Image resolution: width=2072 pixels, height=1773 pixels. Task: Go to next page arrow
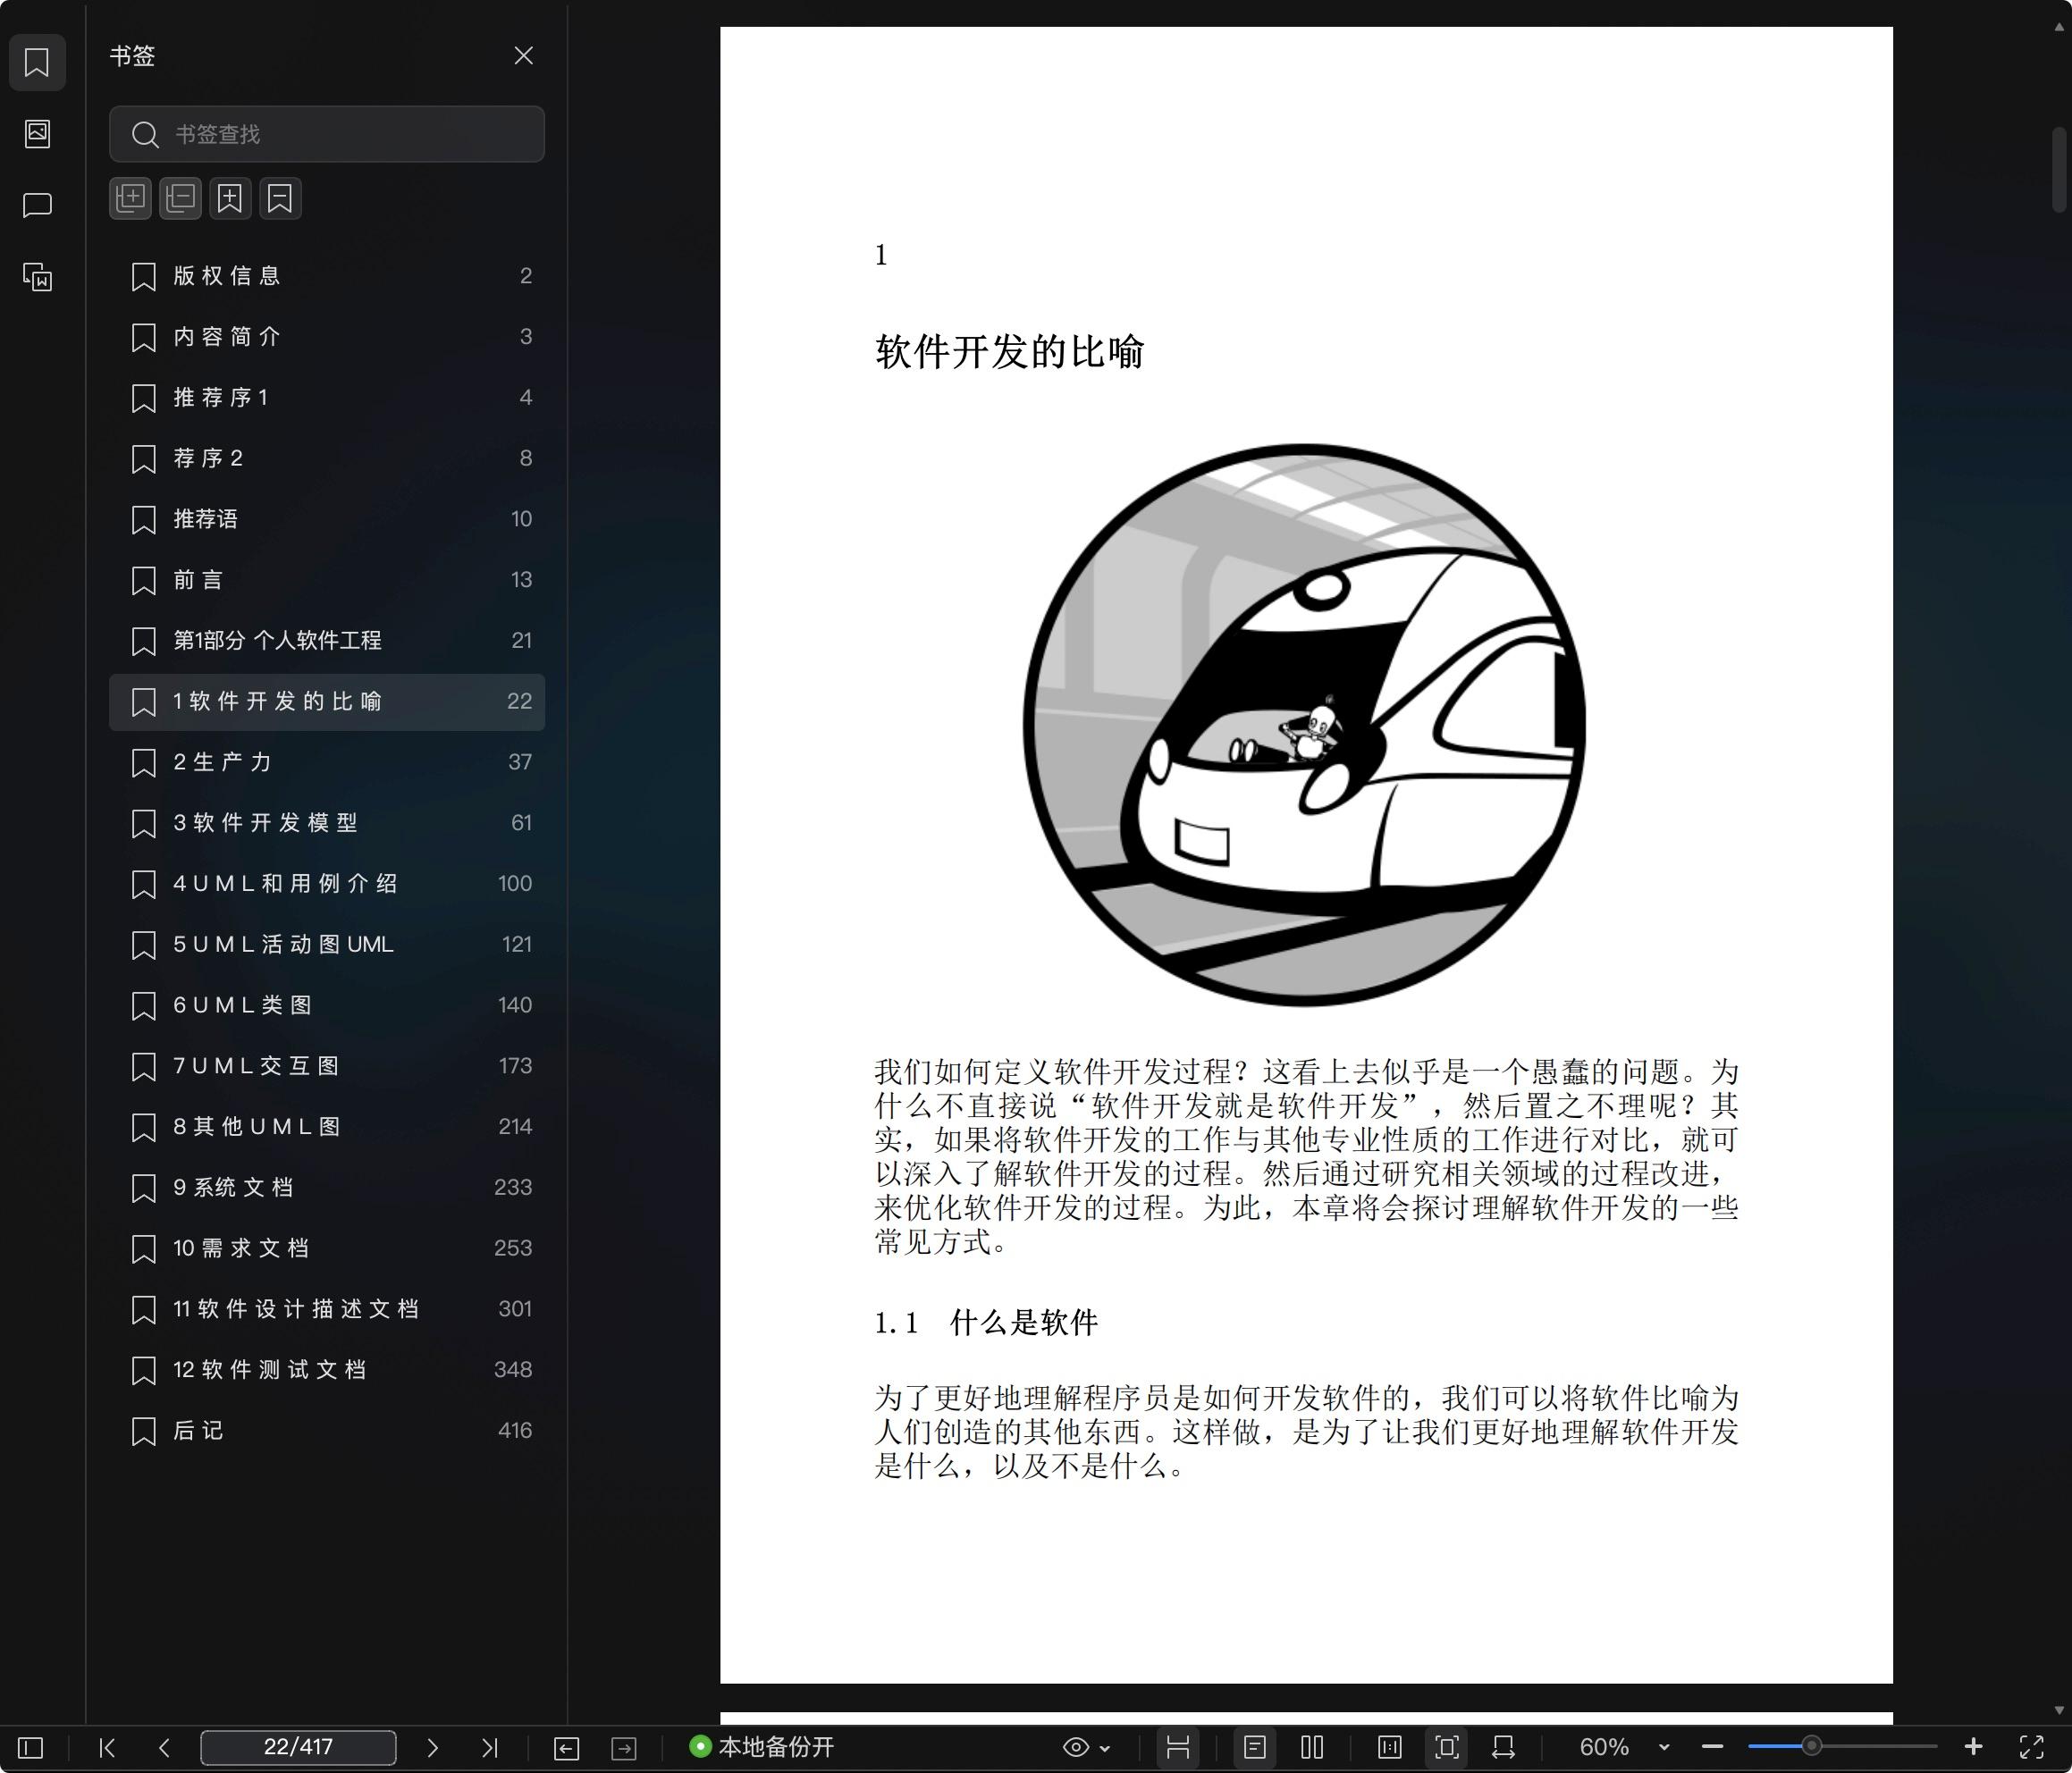432,1747
